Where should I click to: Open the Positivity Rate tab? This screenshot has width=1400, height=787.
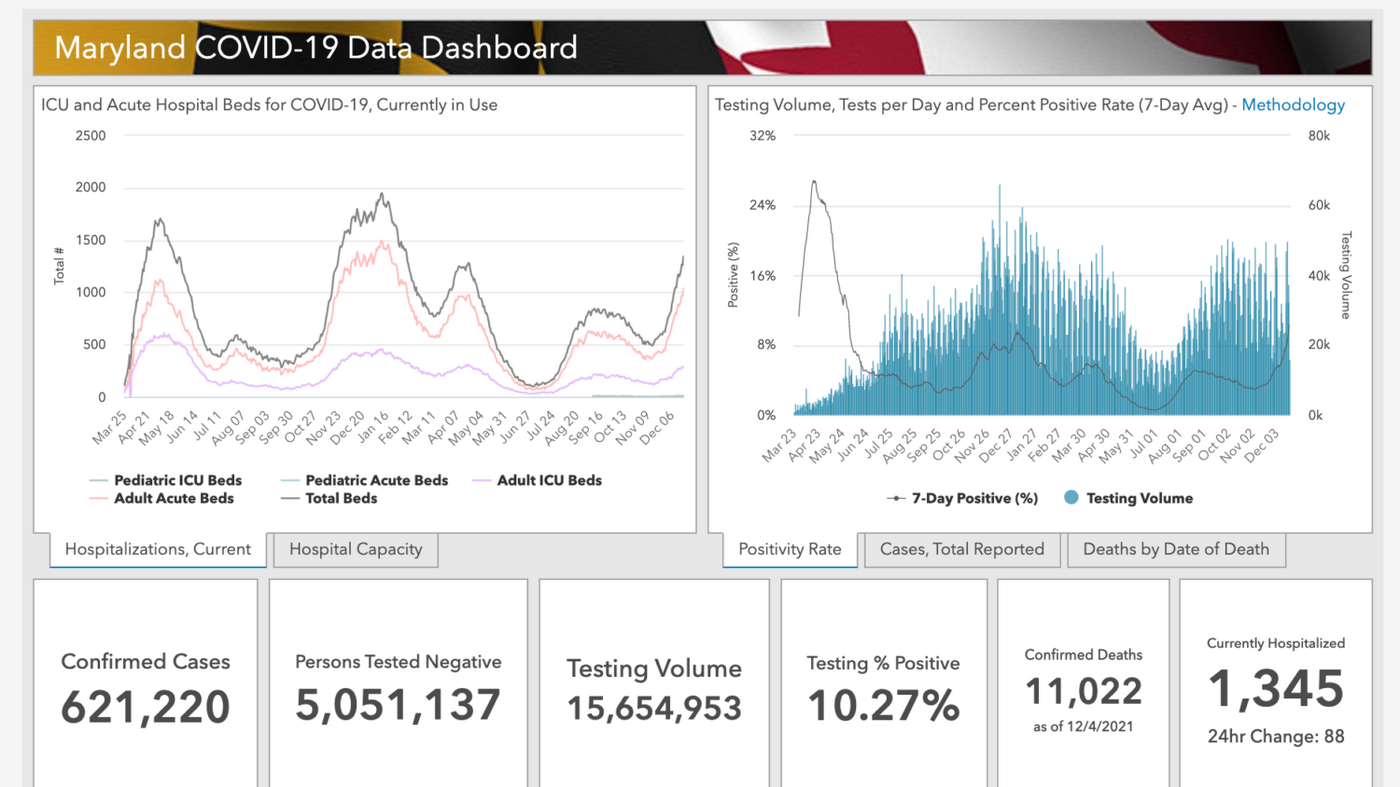point(790,549)
